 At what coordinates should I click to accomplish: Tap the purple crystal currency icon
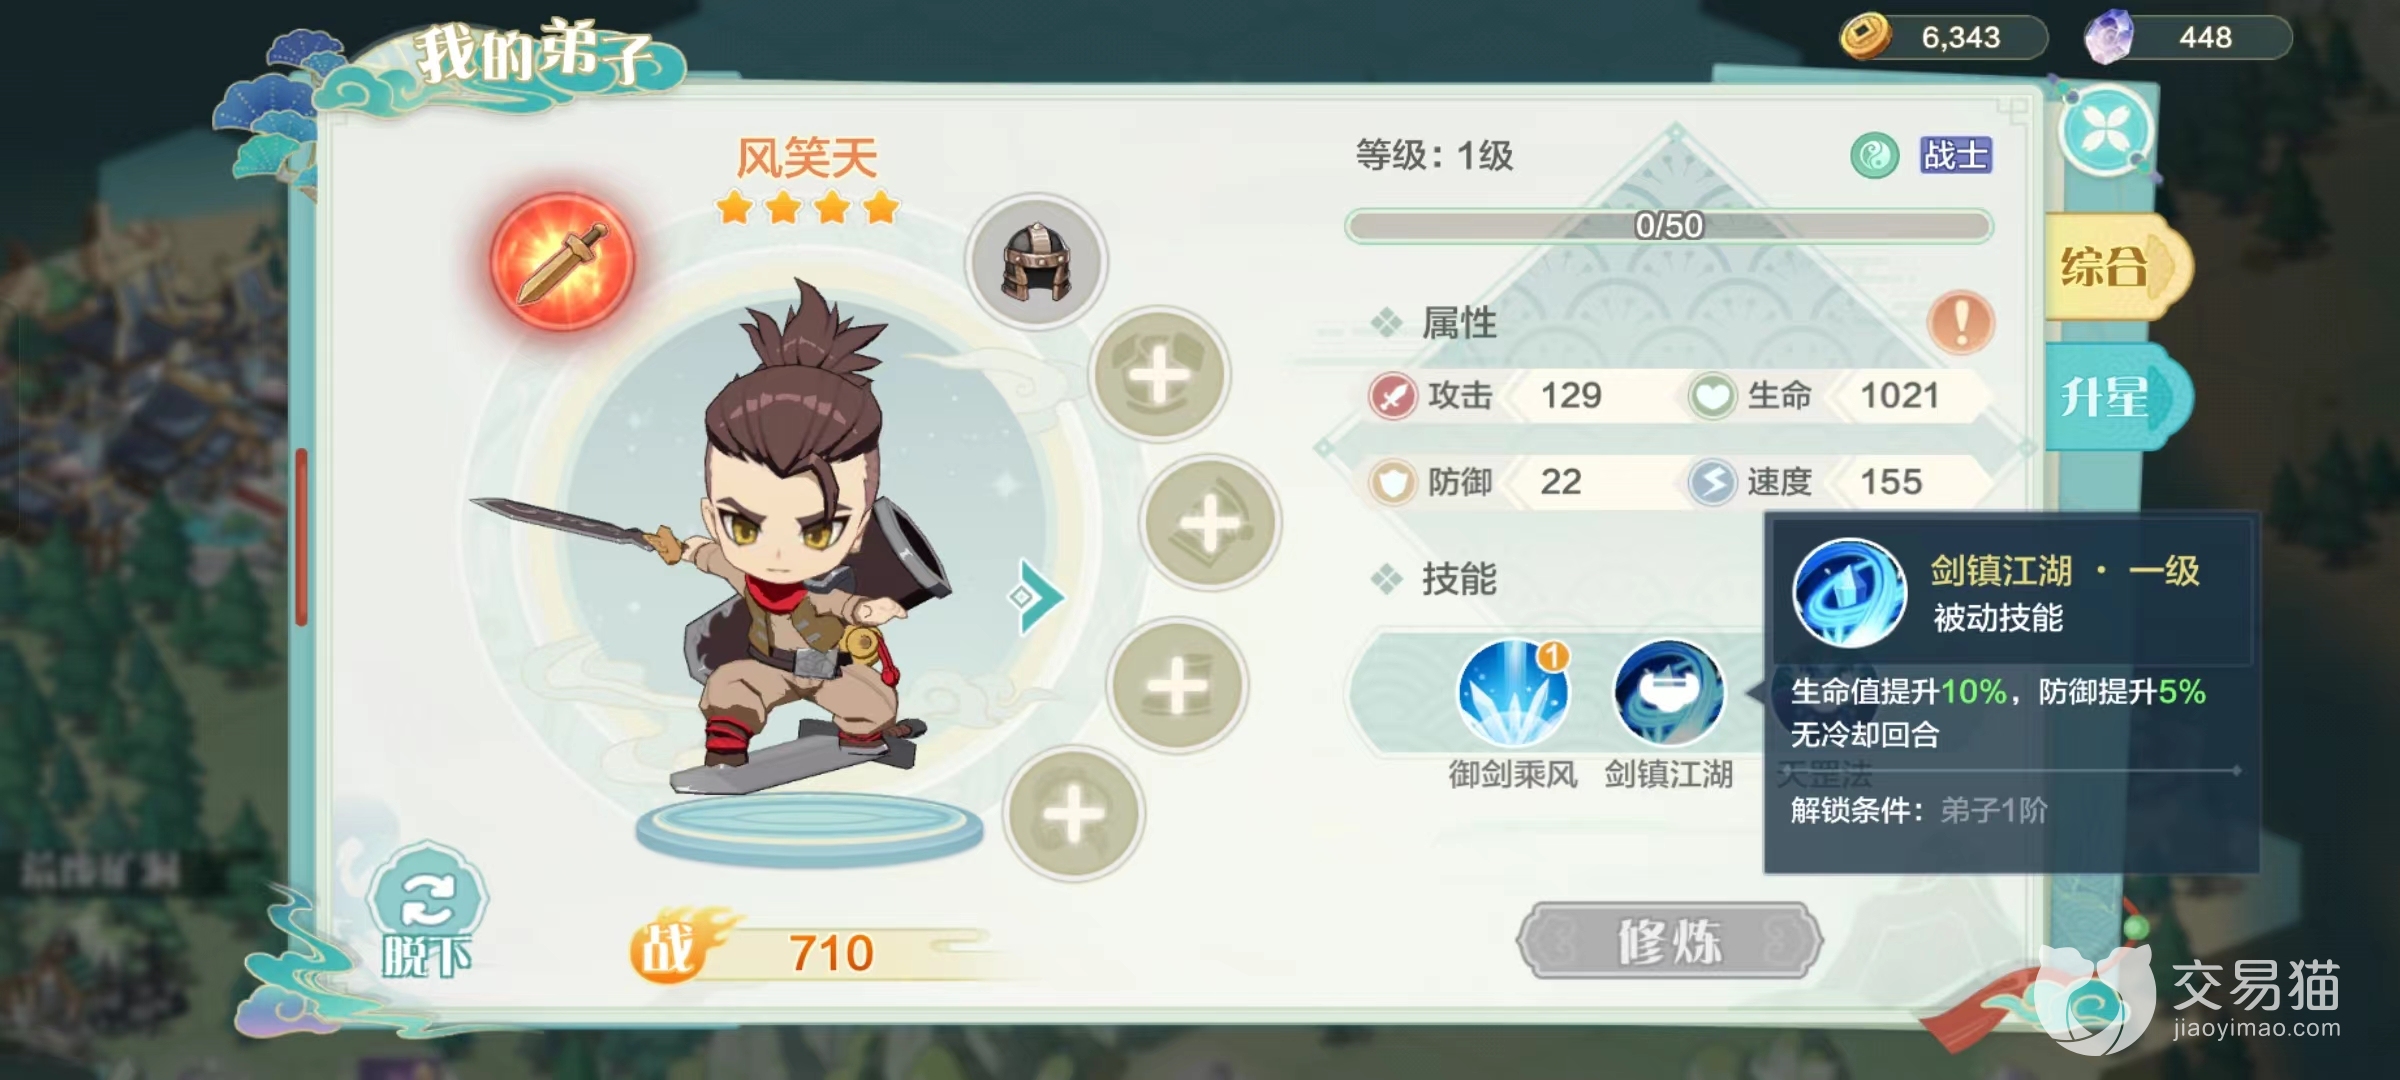coord(2108,37)
